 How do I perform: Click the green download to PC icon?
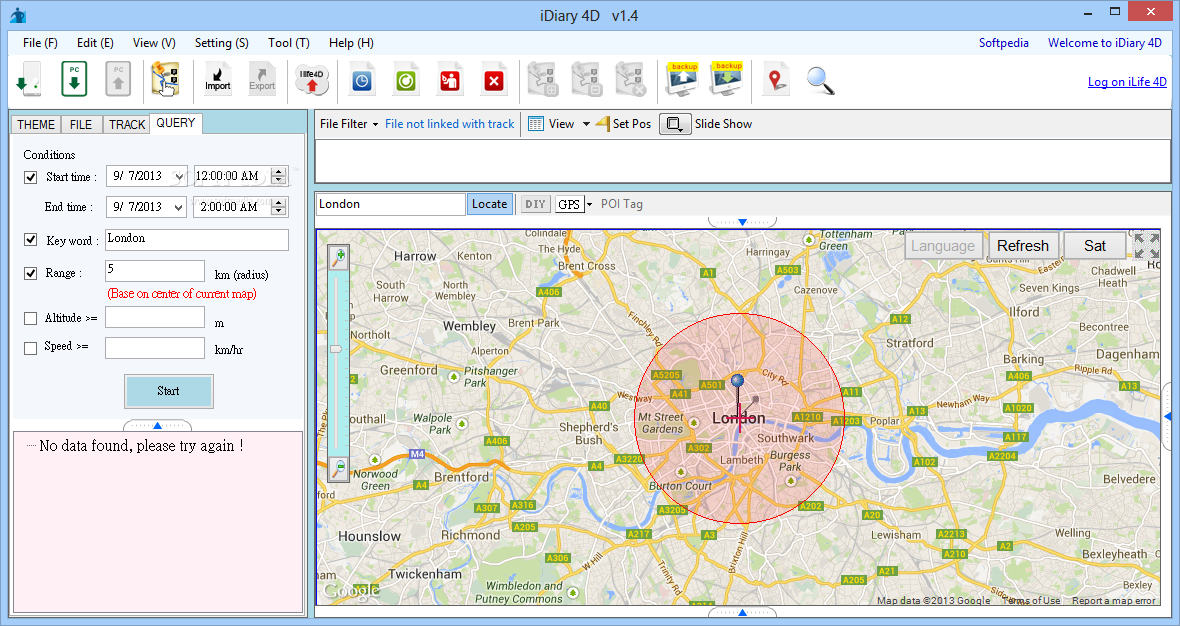[74, 79]
